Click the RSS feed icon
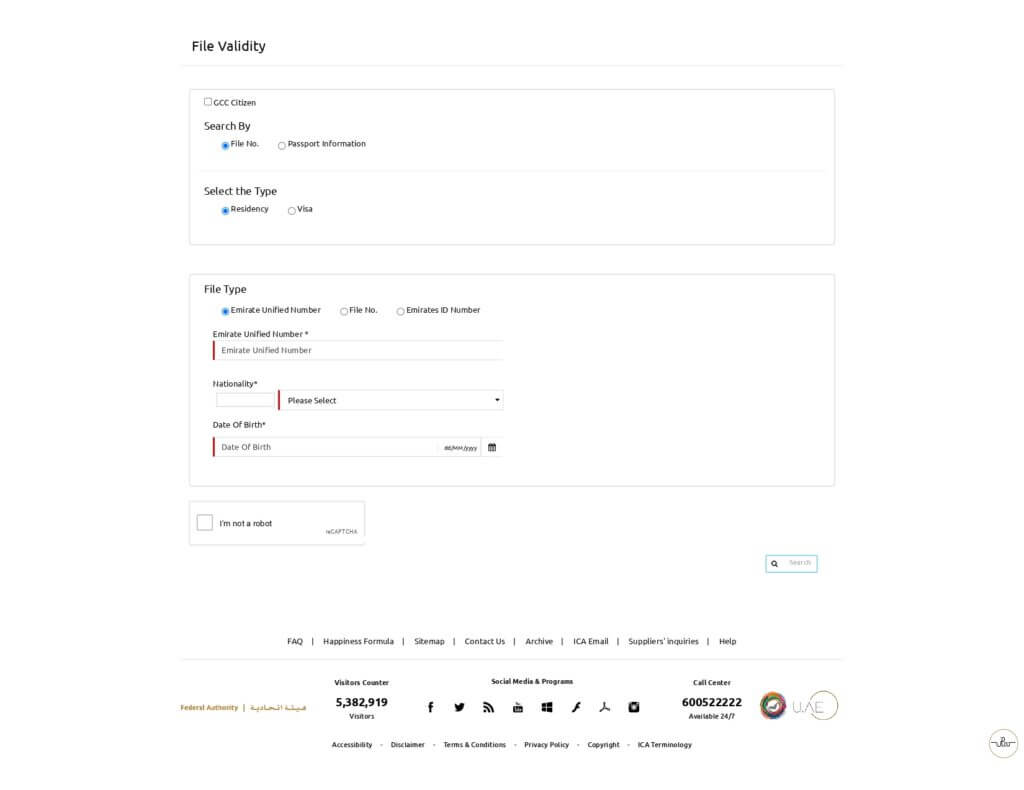 click(488, 707)
